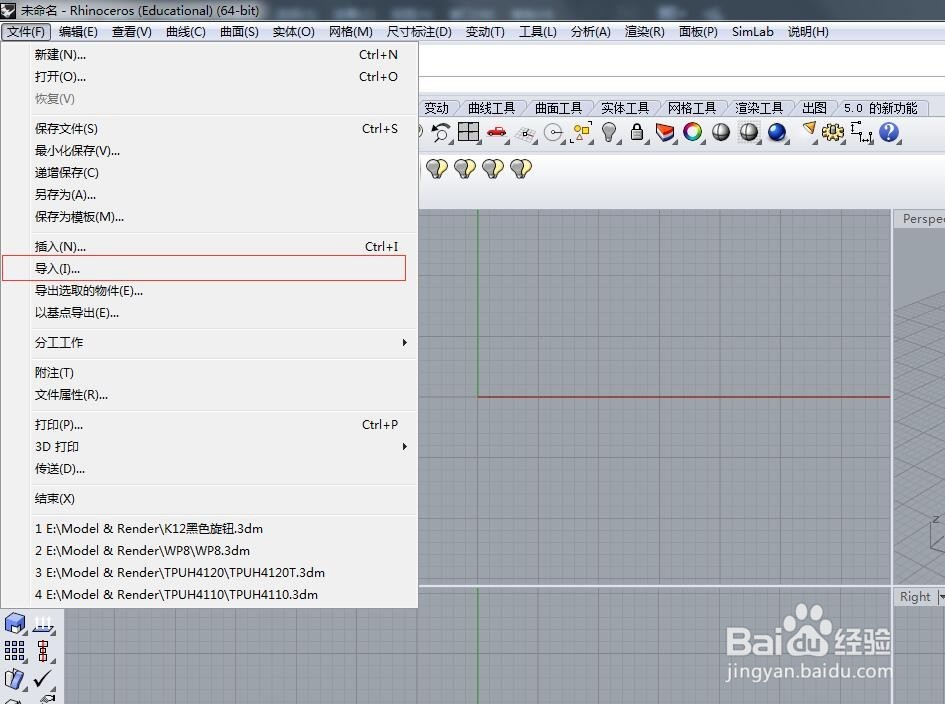Viewport: 945px width, 704px height.
Task: Click the red car named-view icon
Action: click(497, 132)
